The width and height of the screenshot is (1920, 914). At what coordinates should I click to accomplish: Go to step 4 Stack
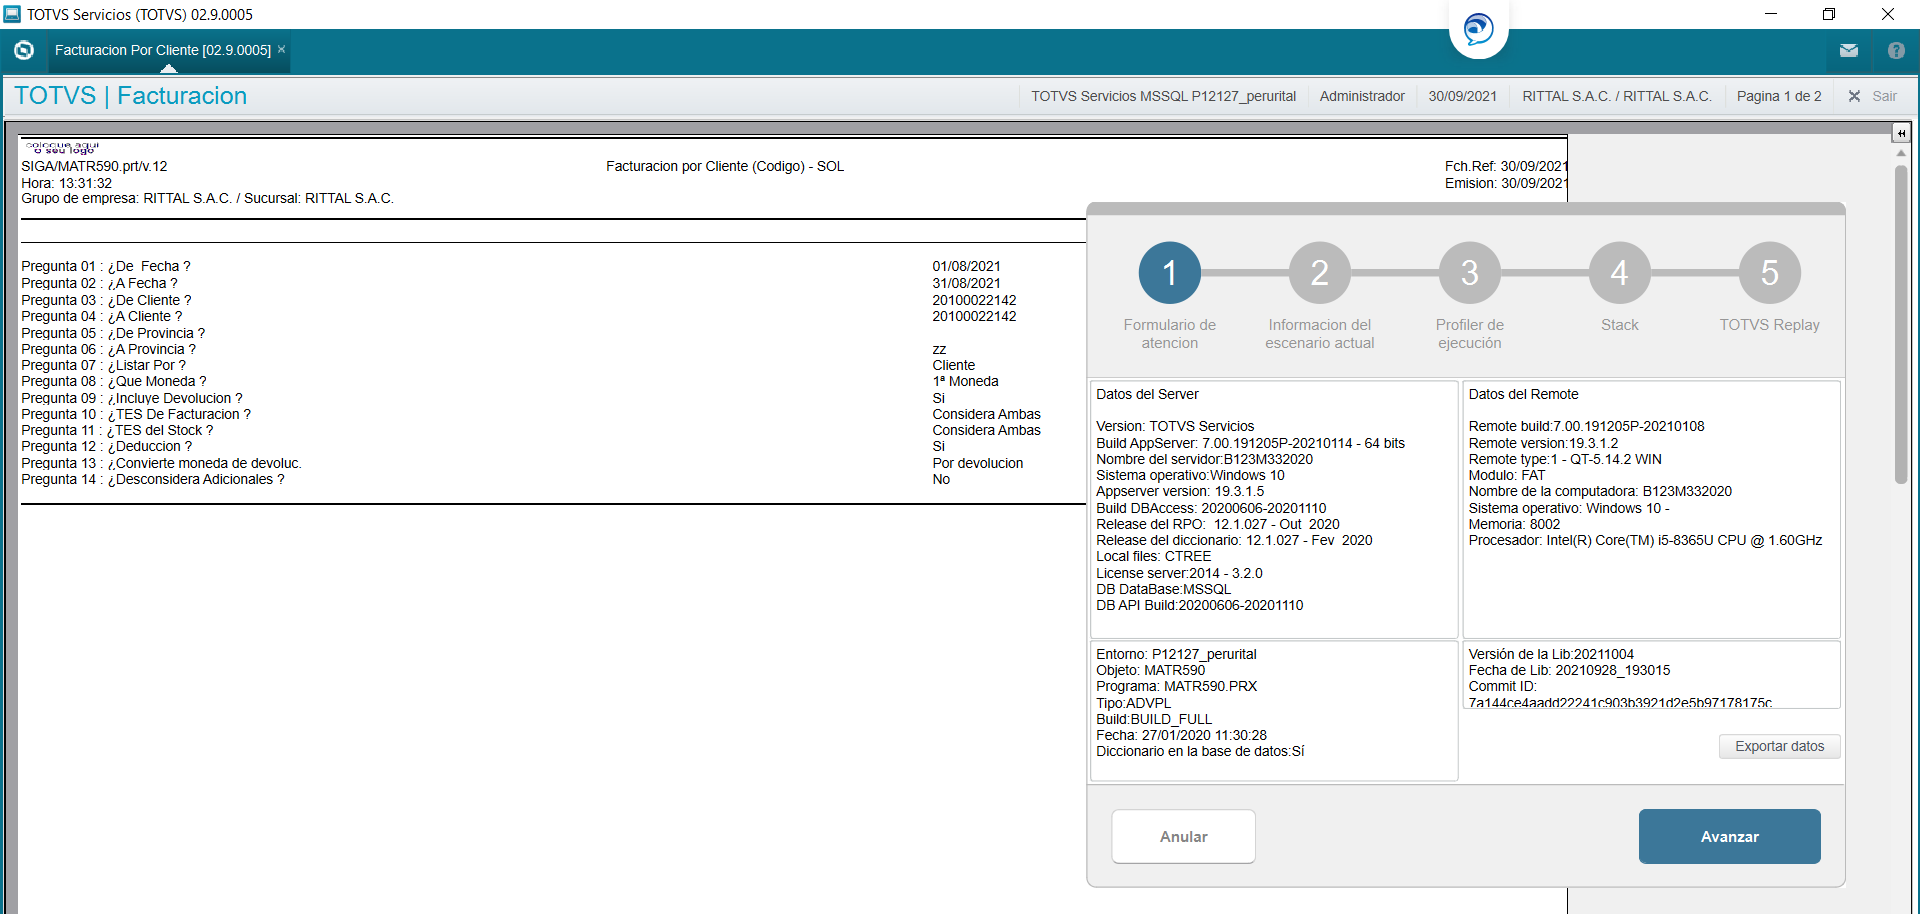click(x=1620, y=273)
